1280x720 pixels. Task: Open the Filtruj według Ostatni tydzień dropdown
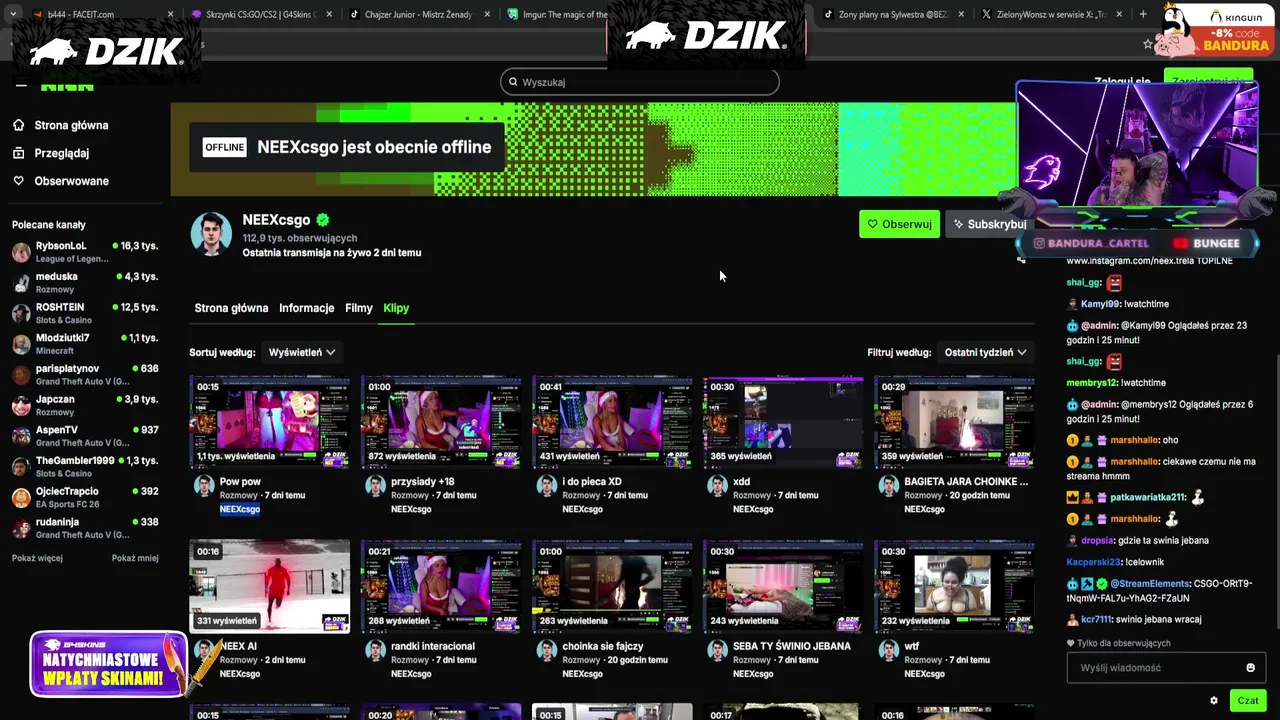pos(985,352)
